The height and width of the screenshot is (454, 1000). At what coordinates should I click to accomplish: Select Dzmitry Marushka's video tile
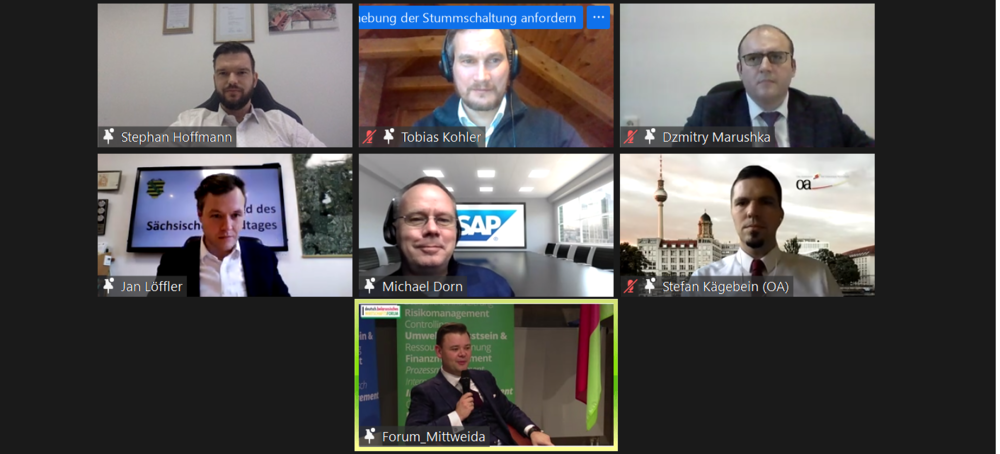point(747,75)
